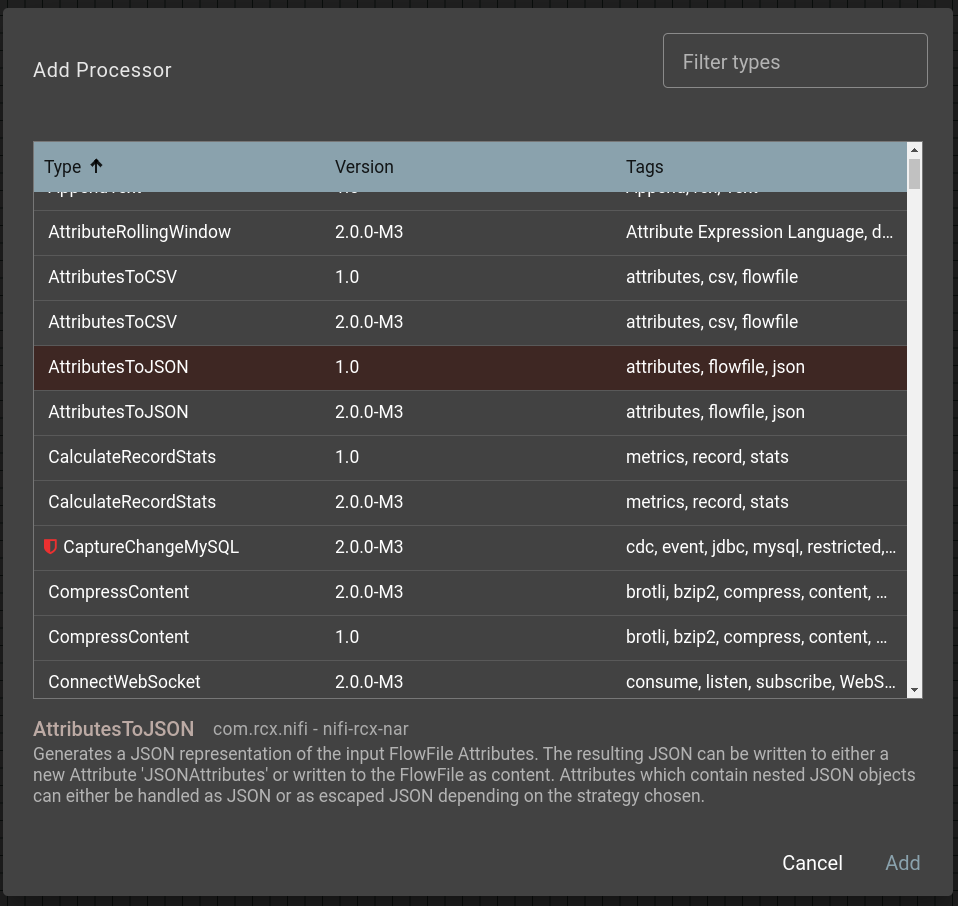Click Cancel to dismiss the dialog
The height and width of the screenshot is (906, 958).
[x=811, y=863]
